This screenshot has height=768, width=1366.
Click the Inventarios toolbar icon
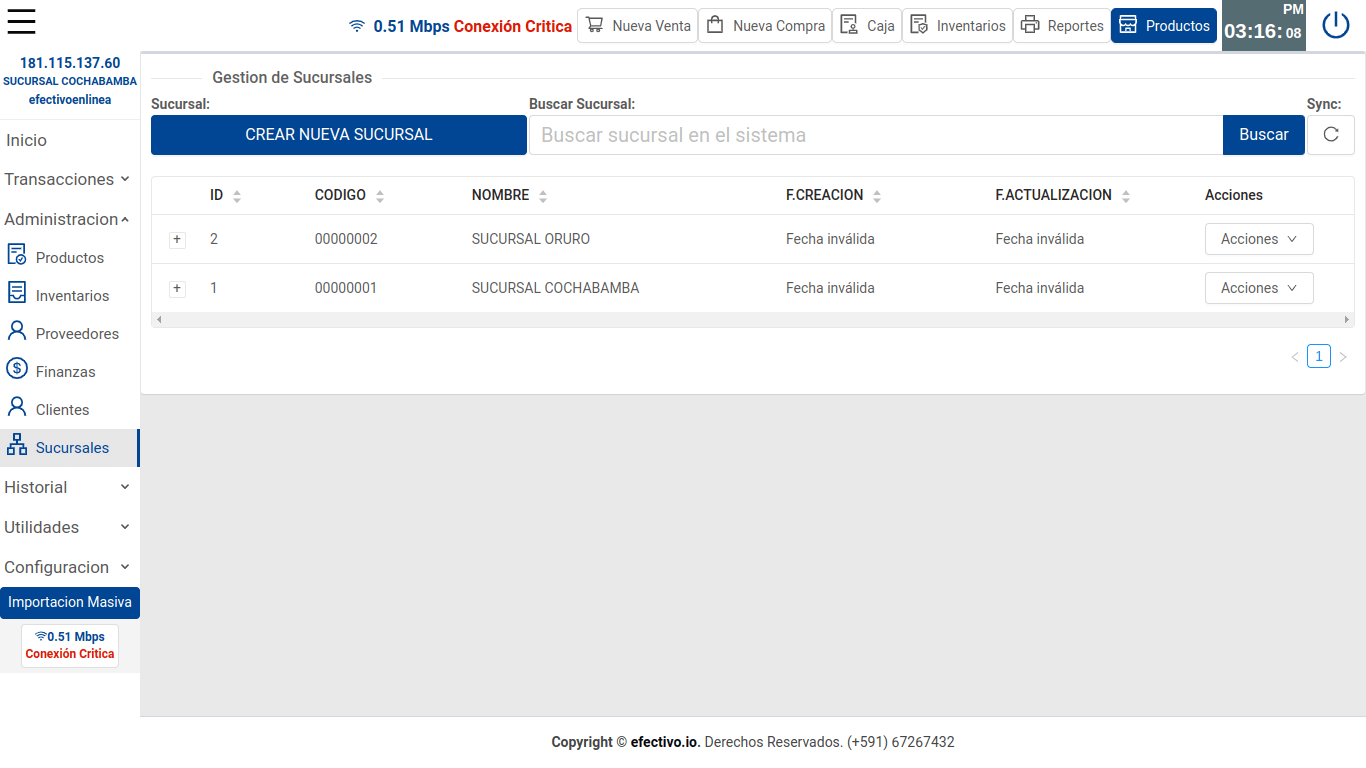pyautogui.click(x=919, y=25)
